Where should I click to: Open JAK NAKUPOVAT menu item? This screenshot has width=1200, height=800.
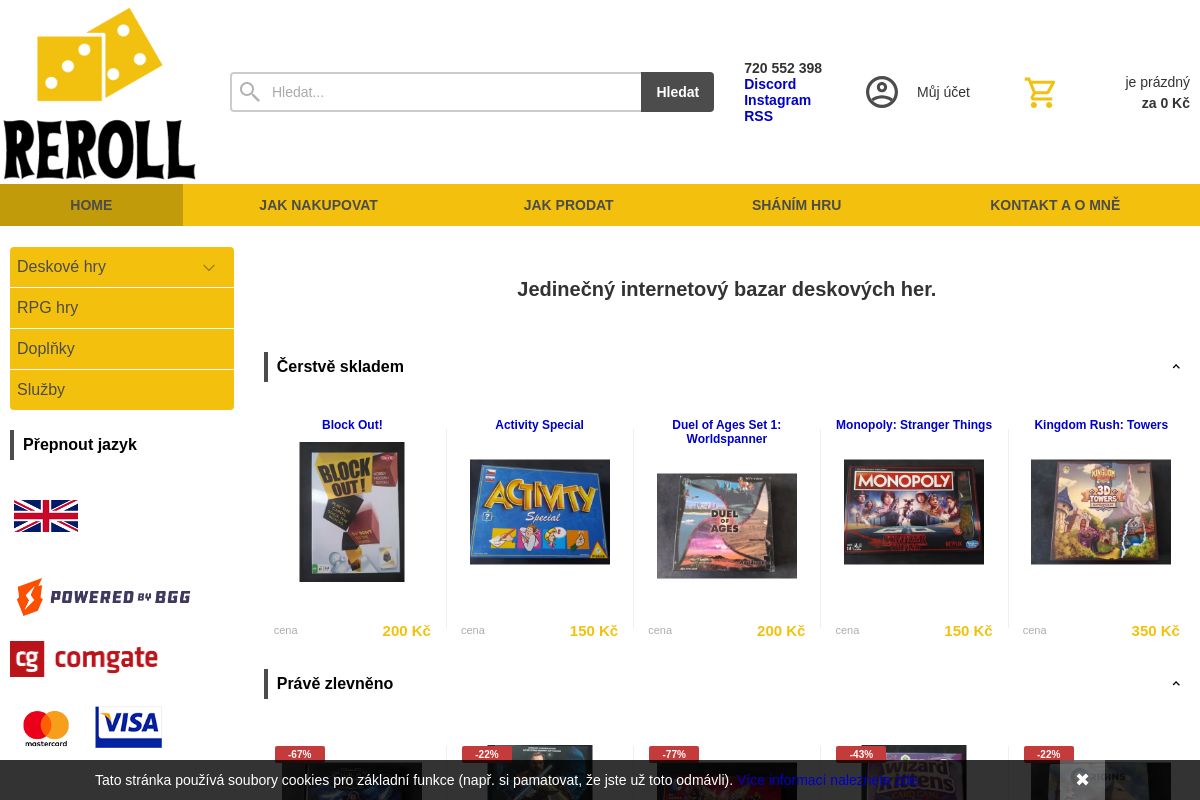[x=318, y=205]
